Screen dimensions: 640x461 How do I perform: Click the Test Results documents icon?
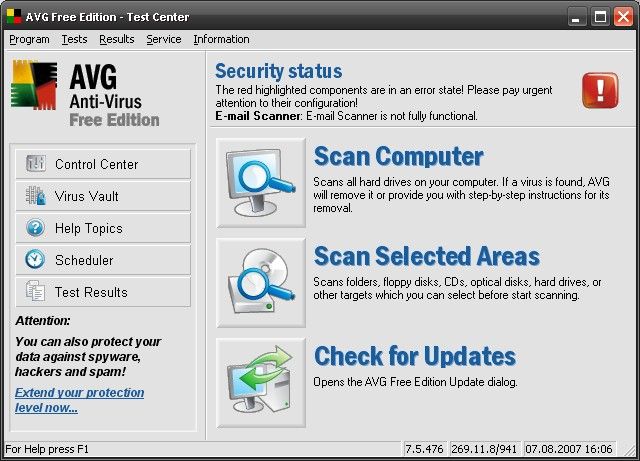pyautogui.click(x=36, y=291)
